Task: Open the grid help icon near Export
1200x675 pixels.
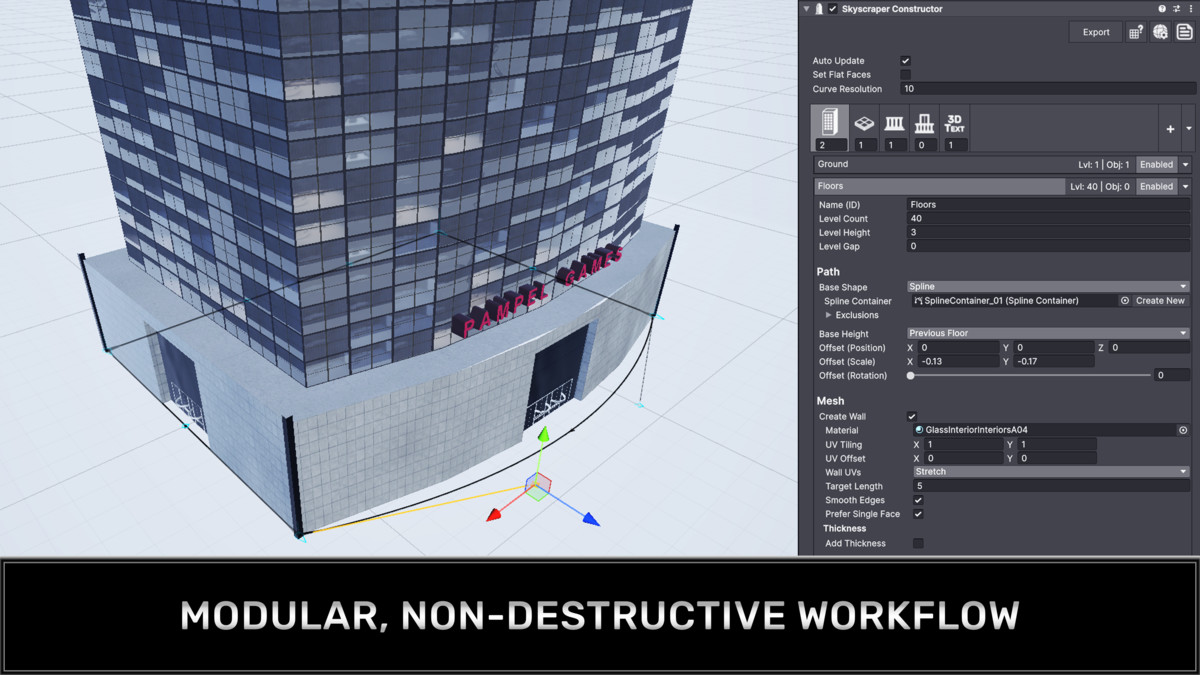Action: [x=1134, y=31]
